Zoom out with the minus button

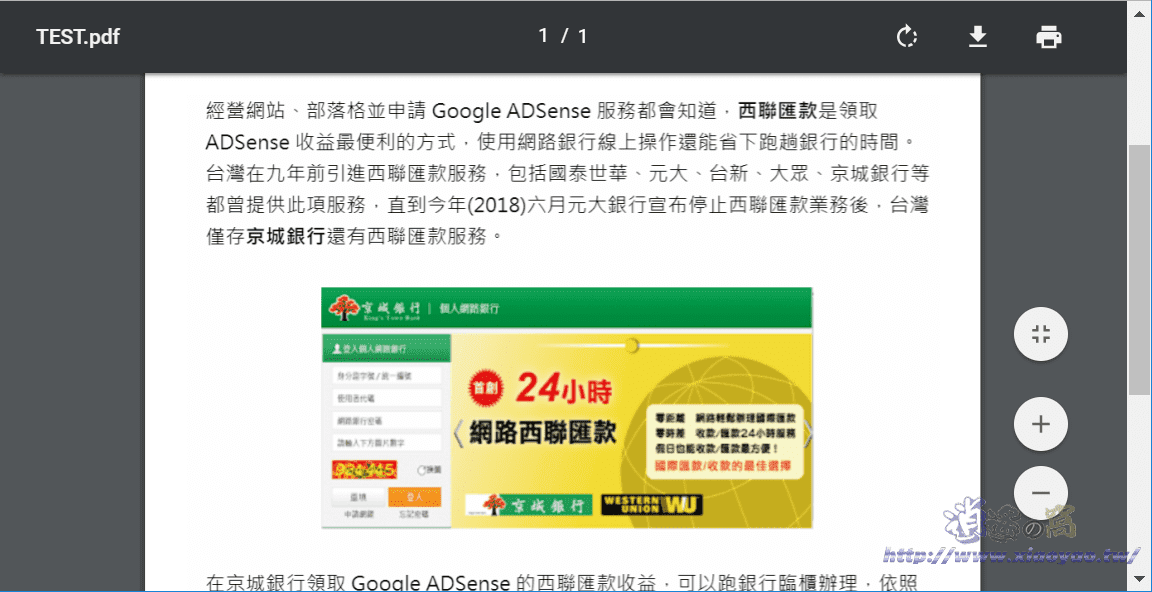tap(1040, 493)
